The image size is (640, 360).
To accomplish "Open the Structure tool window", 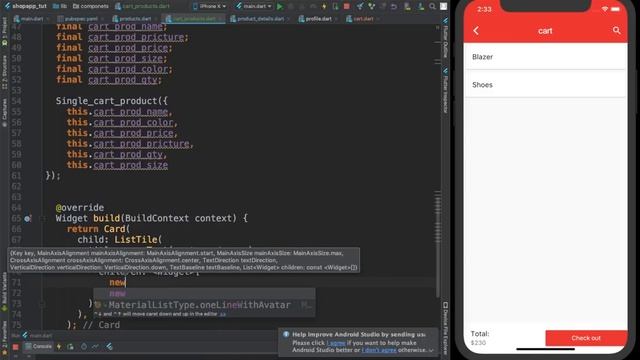I will pos(4,72).
